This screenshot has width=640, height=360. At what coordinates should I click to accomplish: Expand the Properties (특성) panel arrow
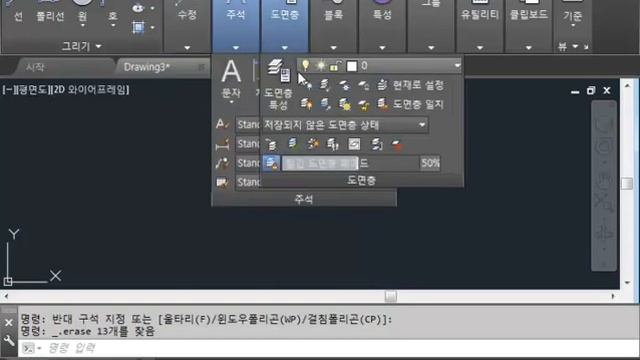pos(382,48)
